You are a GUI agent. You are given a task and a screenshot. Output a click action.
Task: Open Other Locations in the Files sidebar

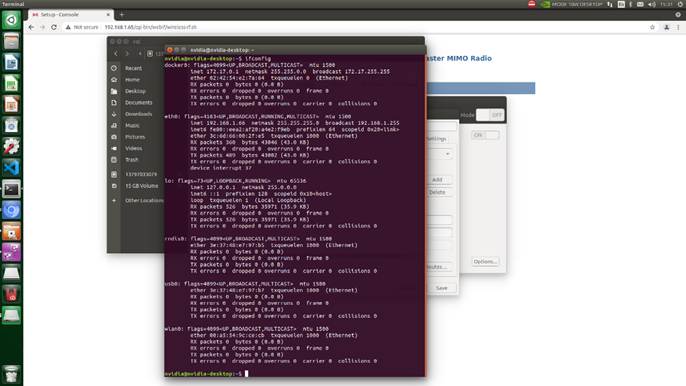click(144, 200)
